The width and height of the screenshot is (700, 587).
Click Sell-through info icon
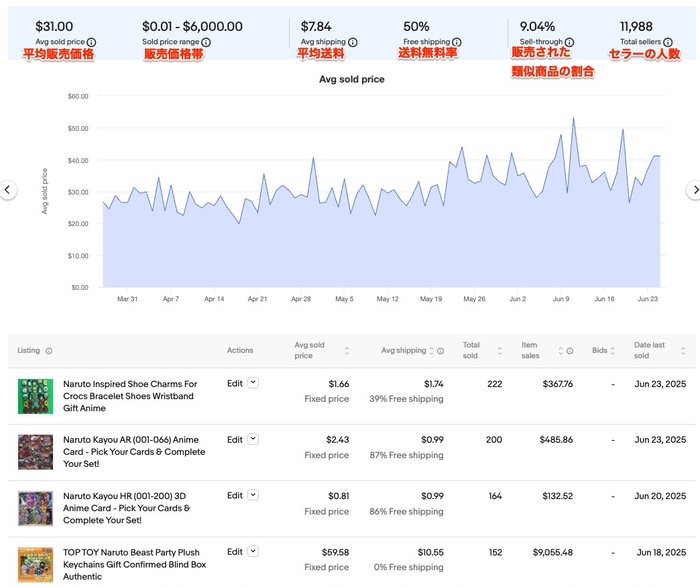click(563, 43)
